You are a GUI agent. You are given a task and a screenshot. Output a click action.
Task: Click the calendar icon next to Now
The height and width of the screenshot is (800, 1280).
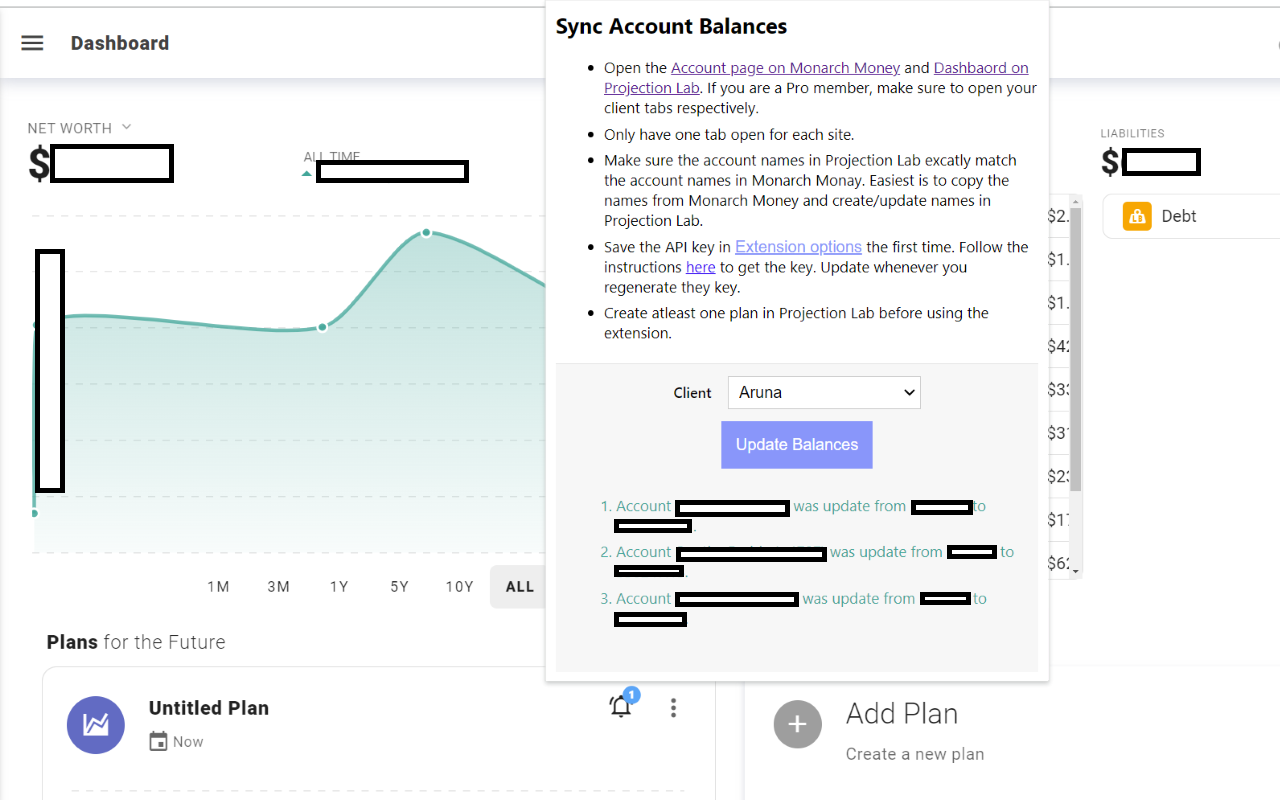[x=158, y=741]
